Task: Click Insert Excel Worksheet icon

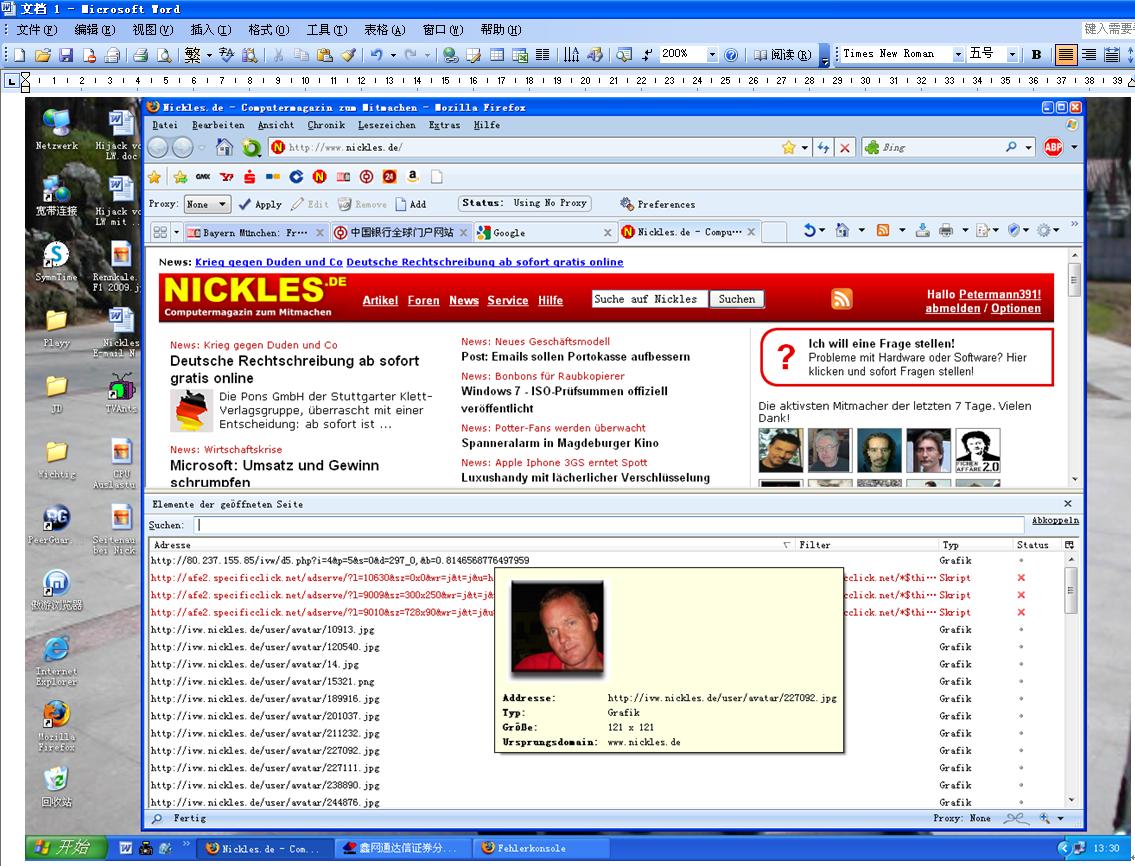Action: [x=520, y=55]
